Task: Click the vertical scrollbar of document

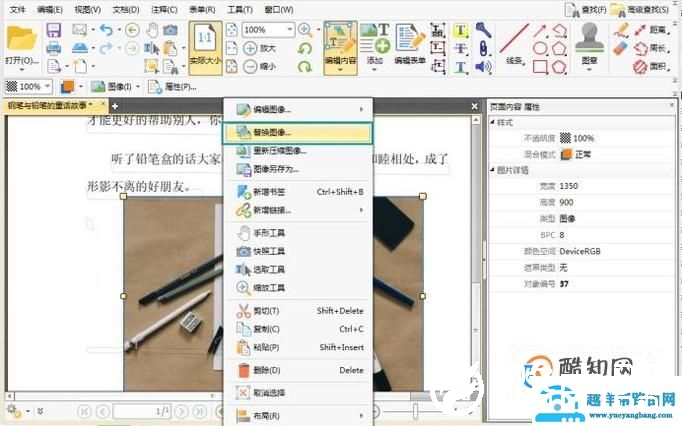Action: [x=475, y=252]
